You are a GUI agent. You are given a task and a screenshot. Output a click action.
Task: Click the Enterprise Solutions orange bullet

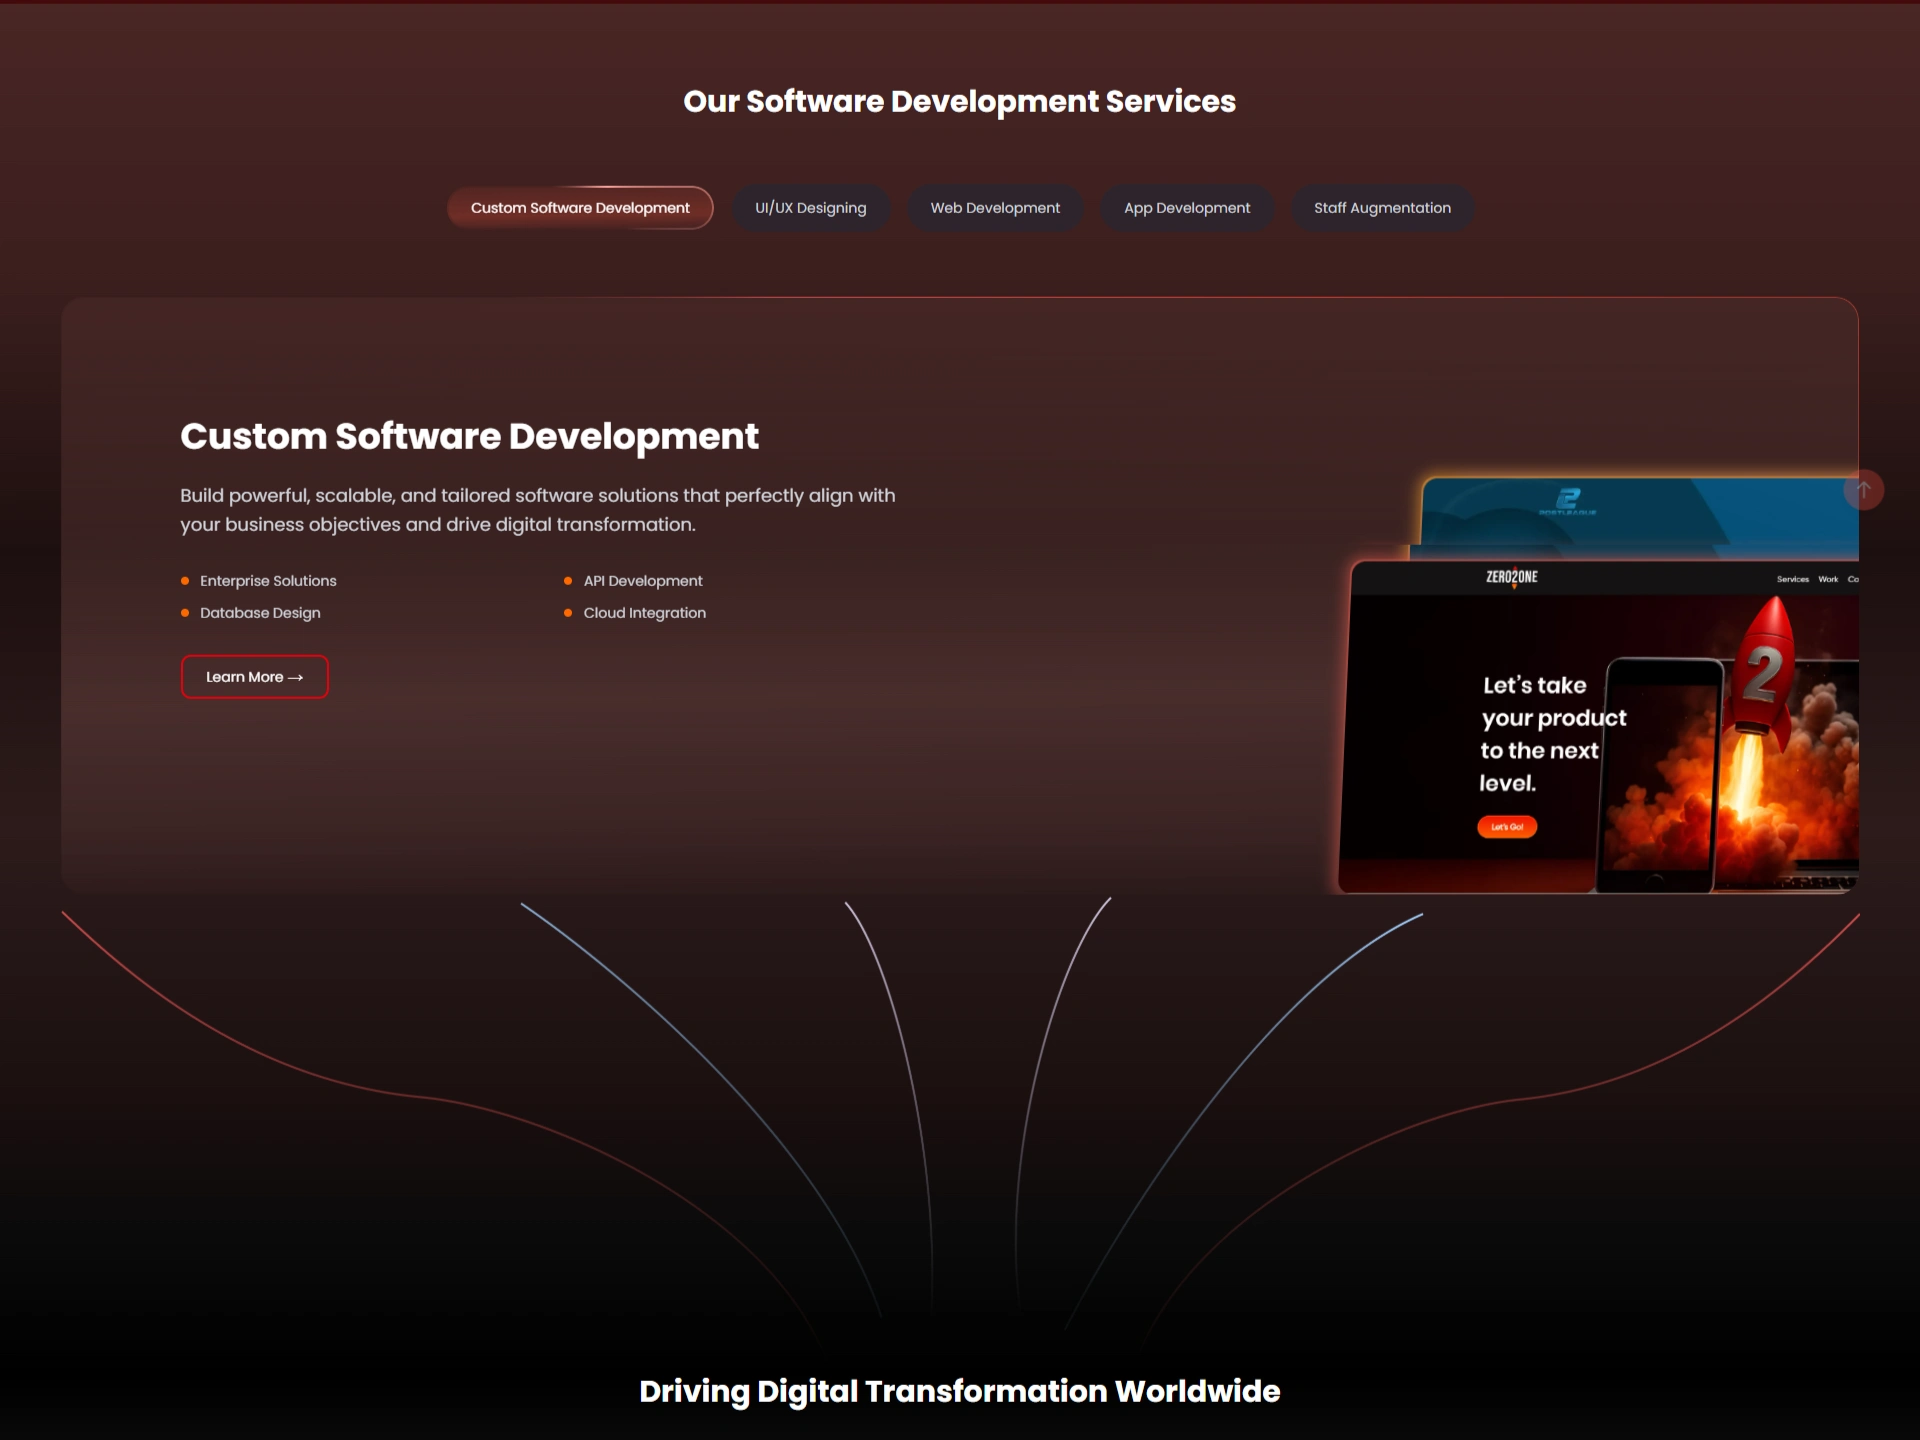(185, 581)
